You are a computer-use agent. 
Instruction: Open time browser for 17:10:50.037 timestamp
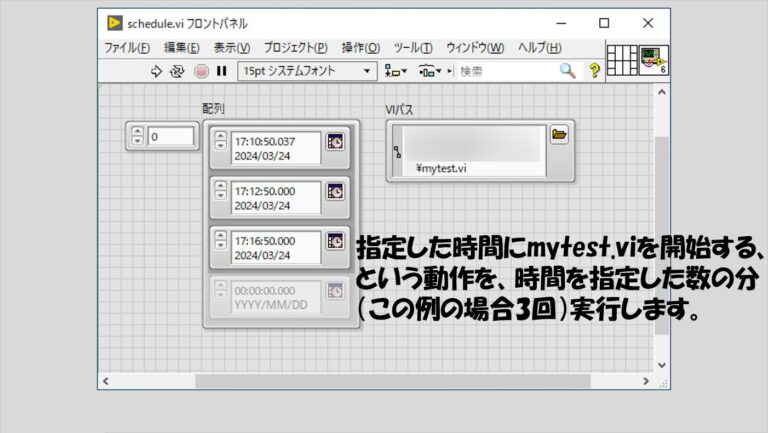click(x=336, y=143)
